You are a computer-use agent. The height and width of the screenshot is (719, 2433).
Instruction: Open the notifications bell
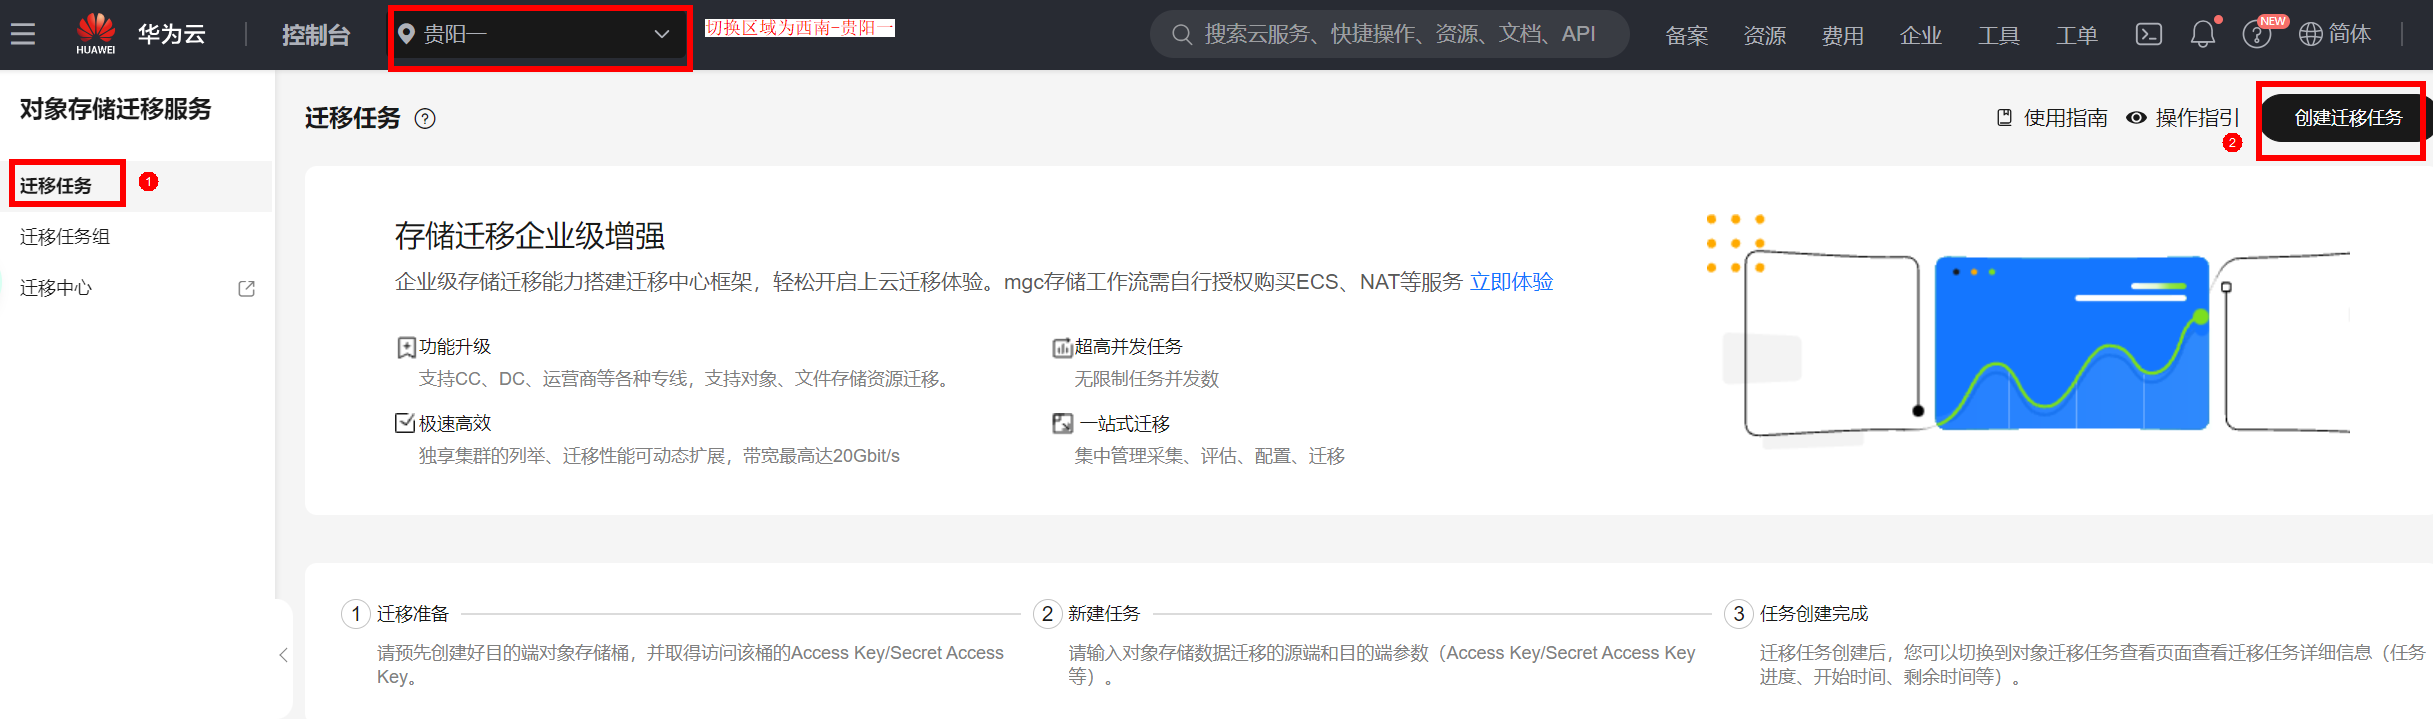2202,34
